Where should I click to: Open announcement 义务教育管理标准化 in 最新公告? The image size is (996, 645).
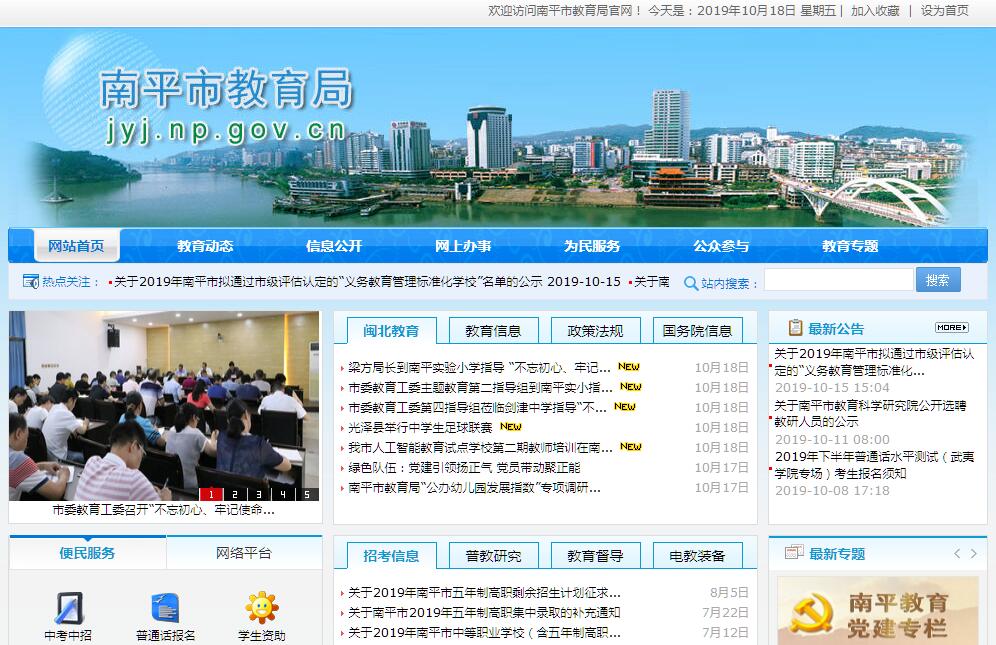point(873,362)
